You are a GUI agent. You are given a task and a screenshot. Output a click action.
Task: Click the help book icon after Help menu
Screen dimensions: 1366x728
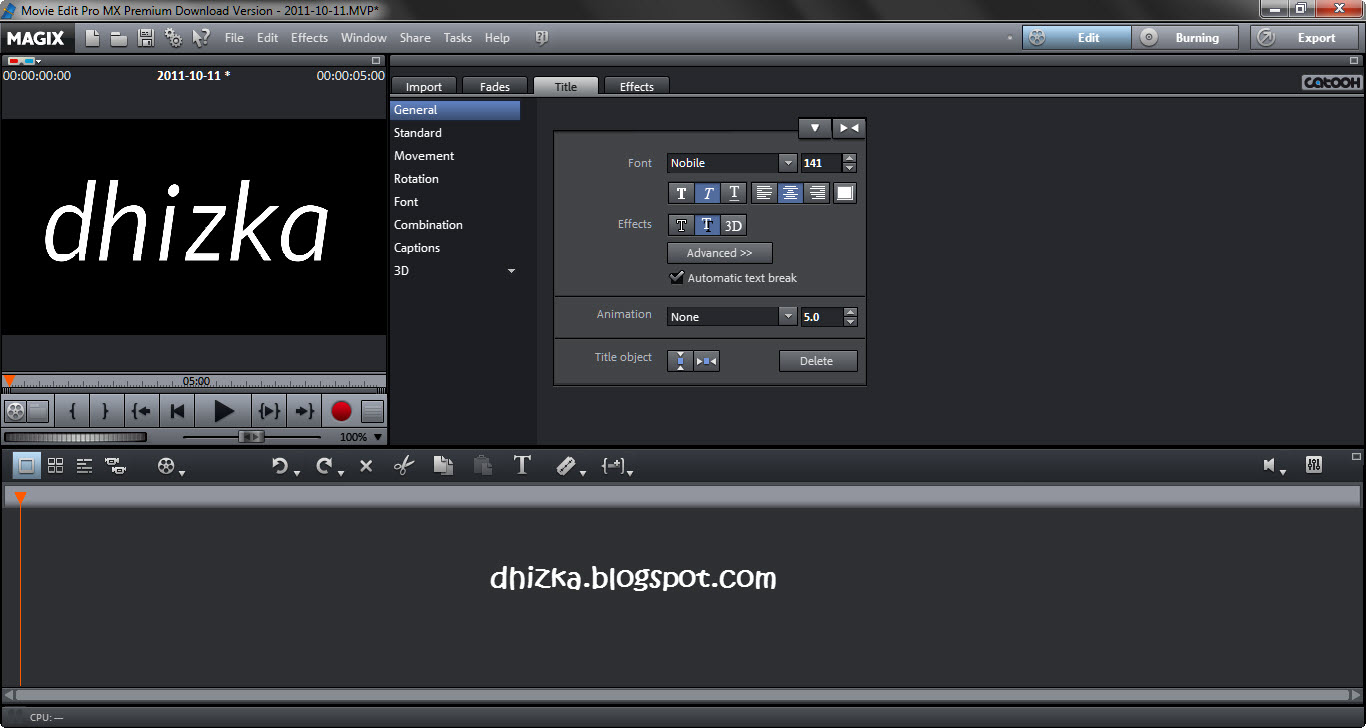point(541,38)
